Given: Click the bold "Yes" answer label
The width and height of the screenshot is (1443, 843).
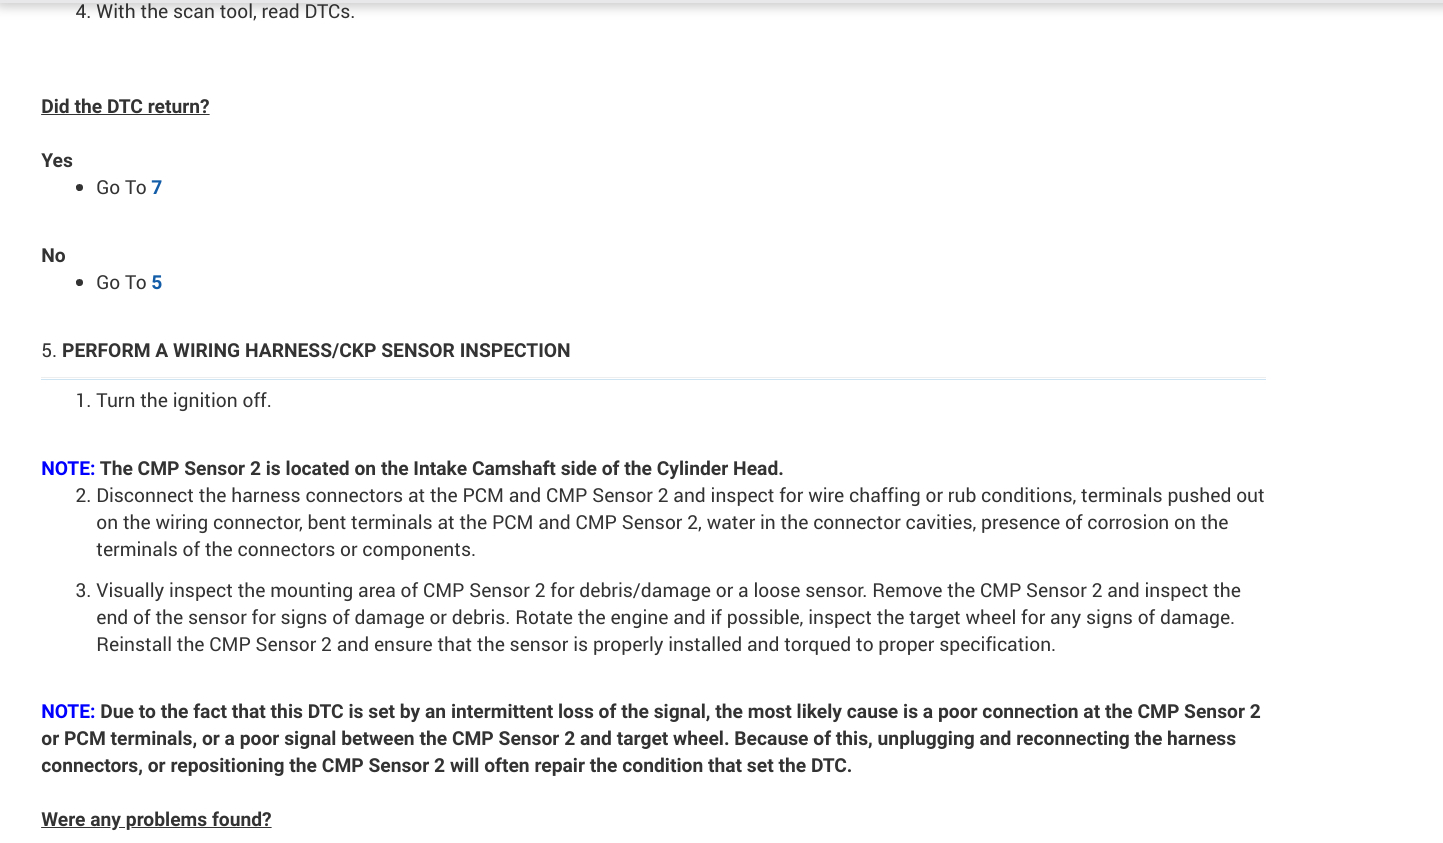Looking at the screenshot, I should click(x=57, y=161).
